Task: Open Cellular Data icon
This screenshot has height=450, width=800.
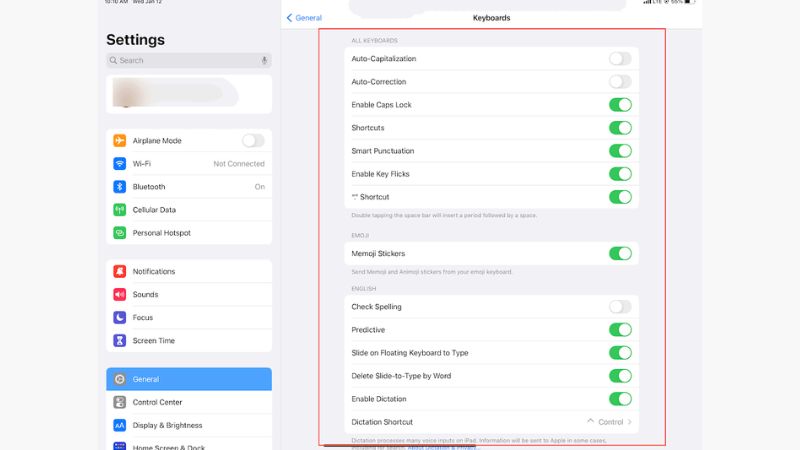Action: point(120,210)
